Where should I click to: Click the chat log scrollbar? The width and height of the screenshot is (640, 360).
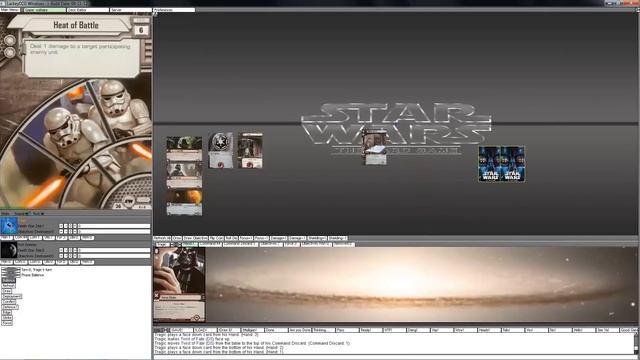tap(636, 343)
